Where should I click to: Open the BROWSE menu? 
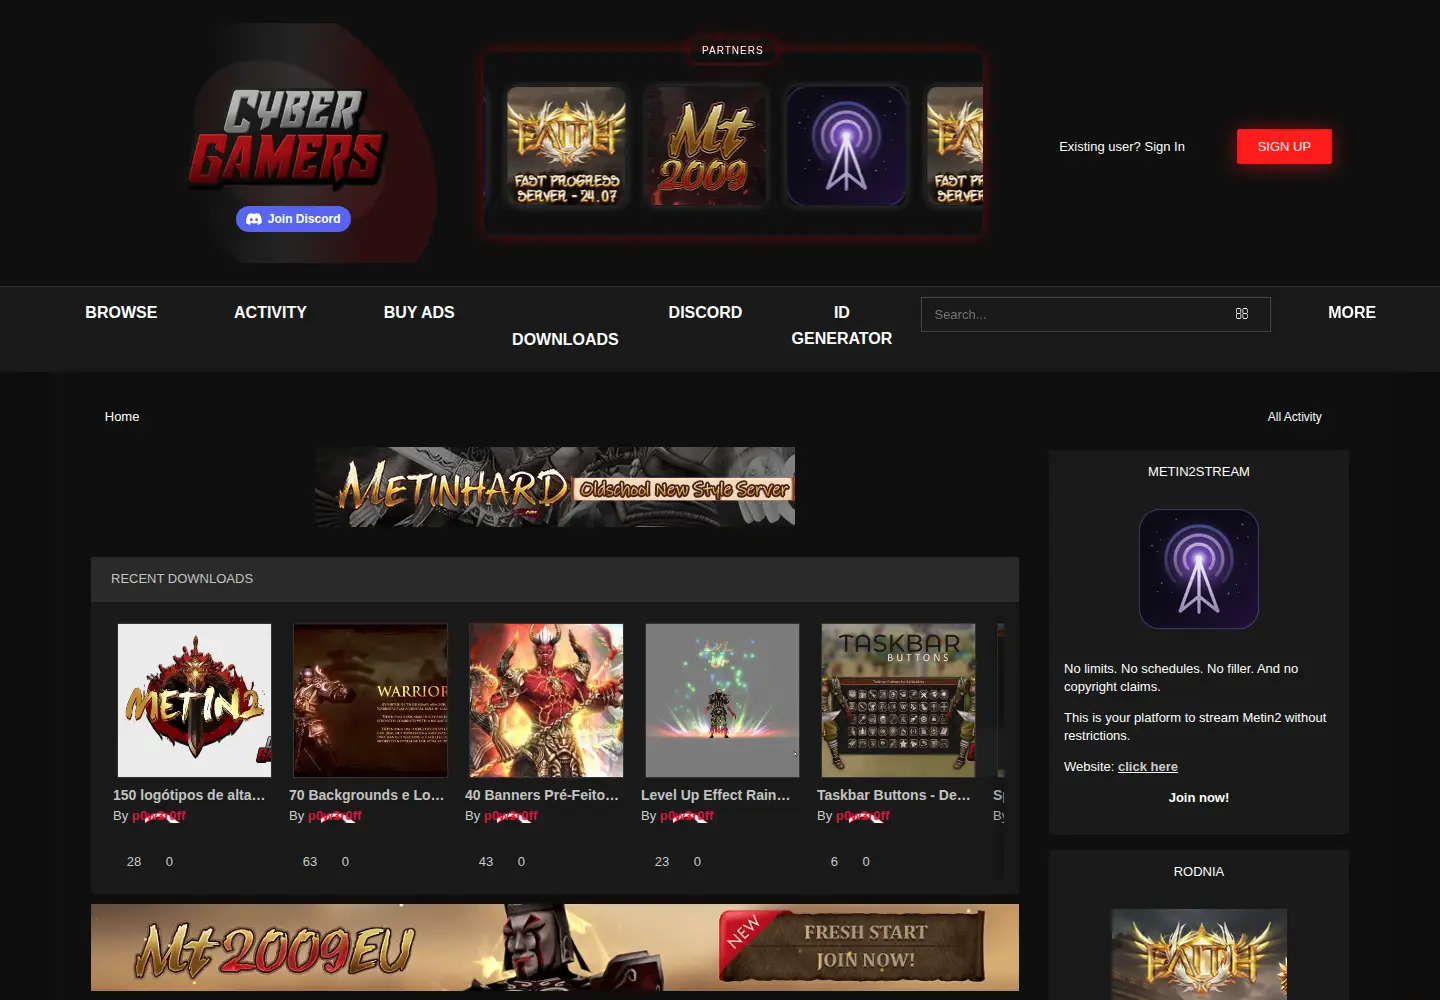point(121,312)
